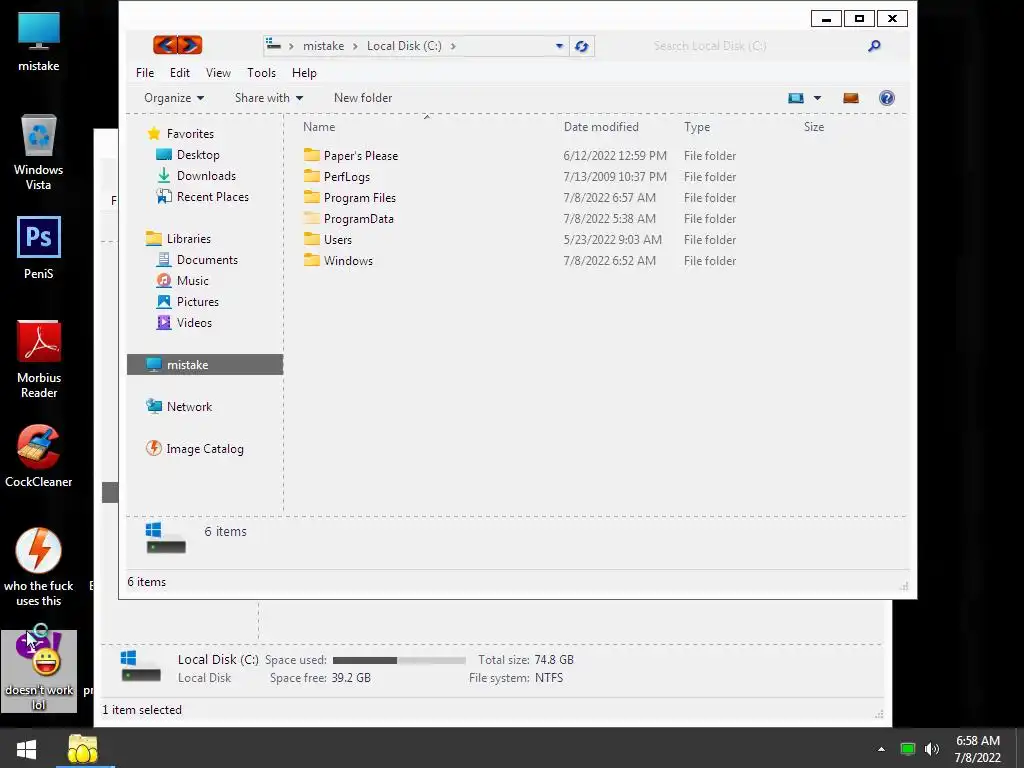The width and height of the screenshot is (1024, 768).
Task: Click the volume speaker tray icon
Action: 932,749
